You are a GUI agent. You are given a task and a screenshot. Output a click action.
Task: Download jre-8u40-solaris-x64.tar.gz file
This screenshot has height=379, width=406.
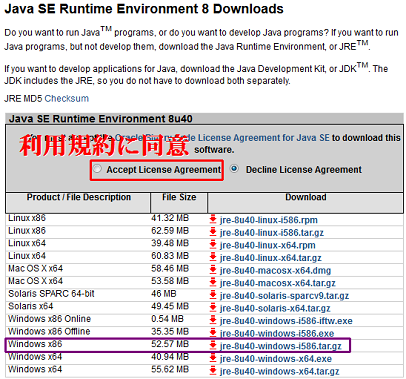[275, 308]
